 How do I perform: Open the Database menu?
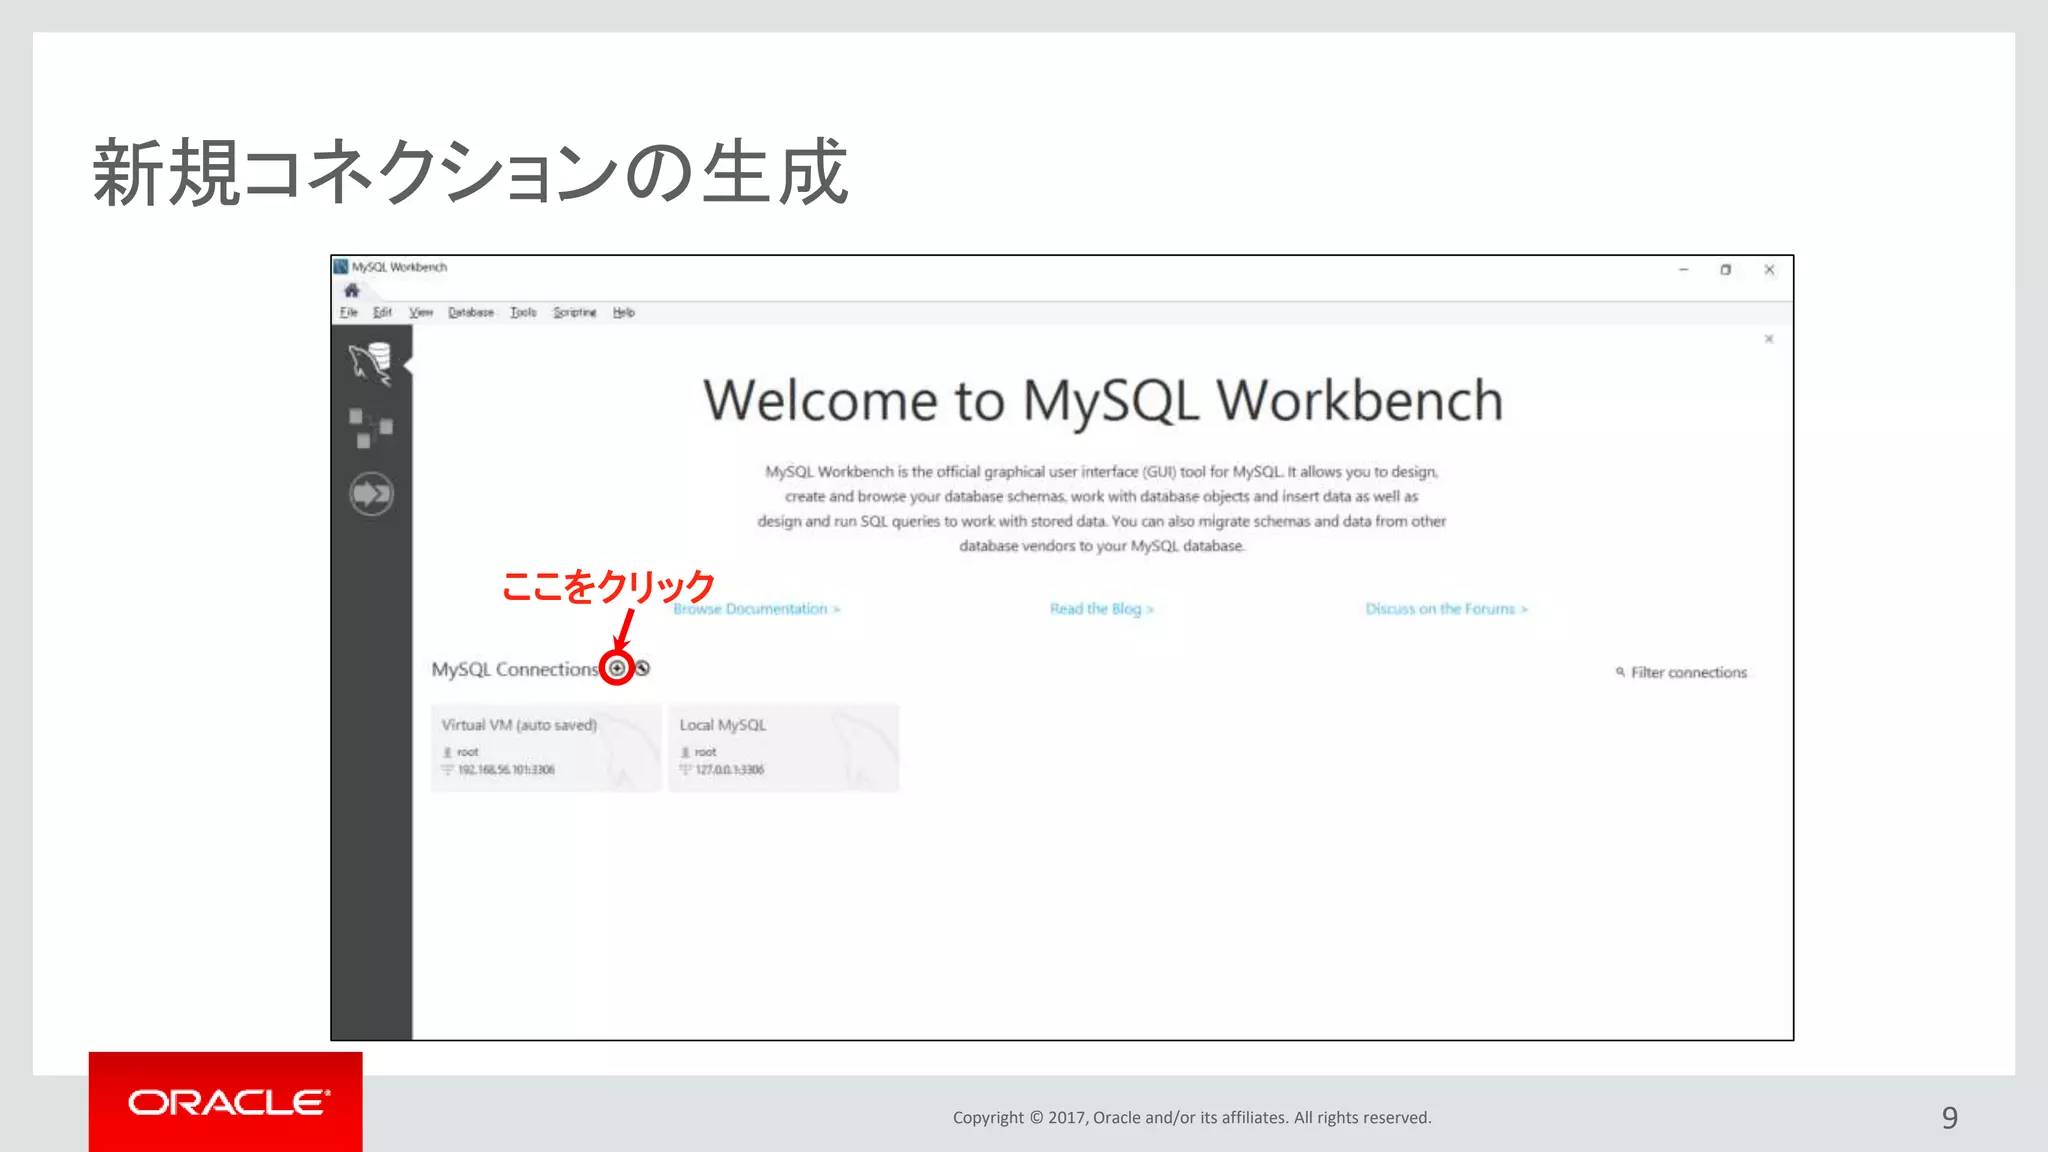tap(471, 312)
